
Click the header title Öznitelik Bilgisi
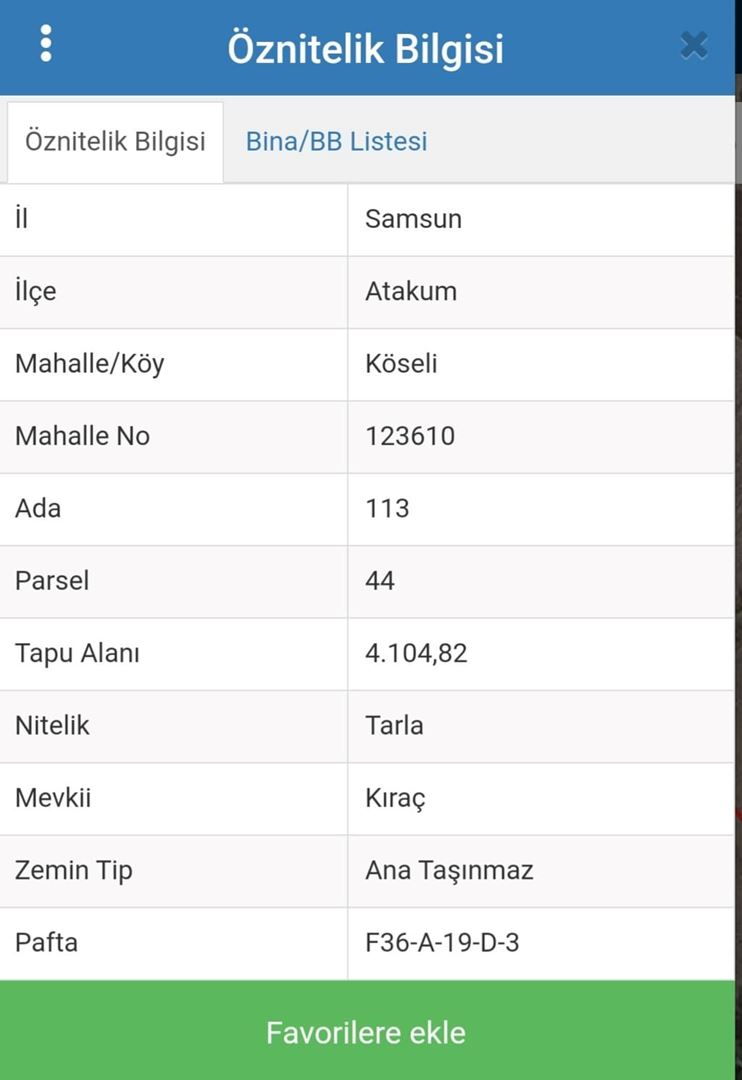pyautogui.click(x=365, y=47)
